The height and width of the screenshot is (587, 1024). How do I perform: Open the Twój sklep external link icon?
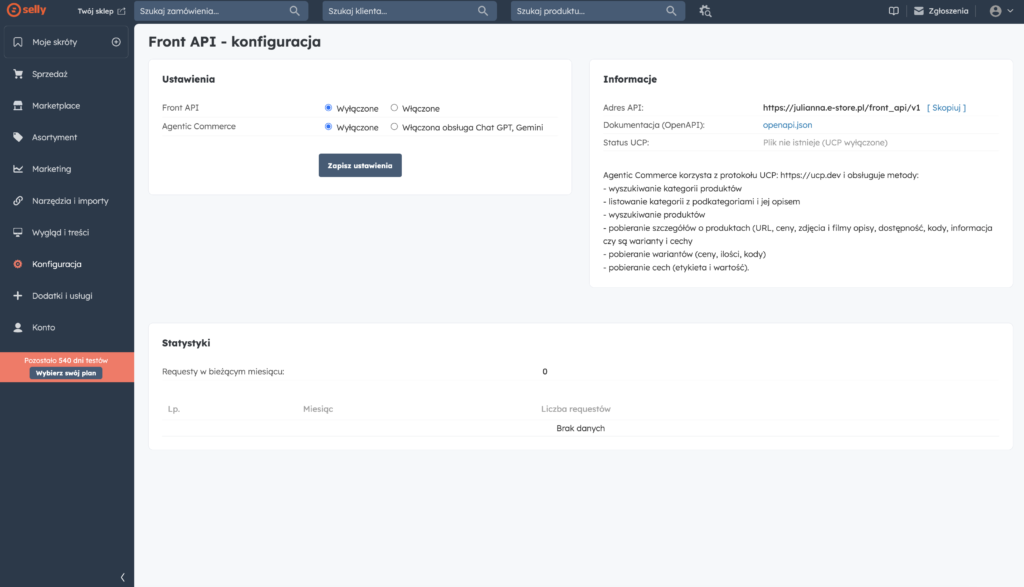[121, 11]
